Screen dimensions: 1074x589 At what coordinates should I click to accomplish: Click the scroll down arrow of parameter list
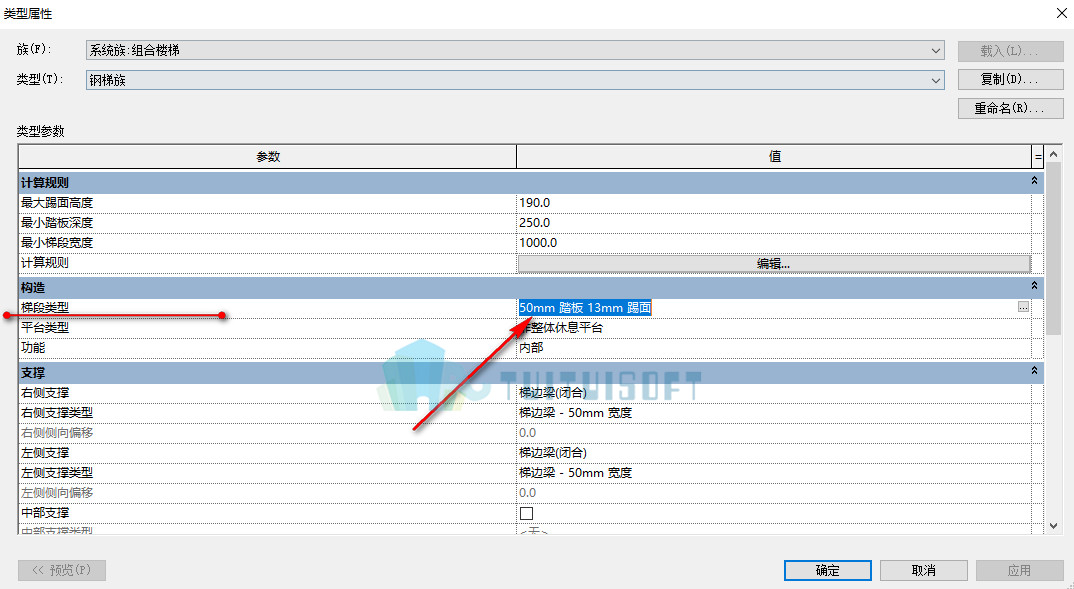[1053, 526]
